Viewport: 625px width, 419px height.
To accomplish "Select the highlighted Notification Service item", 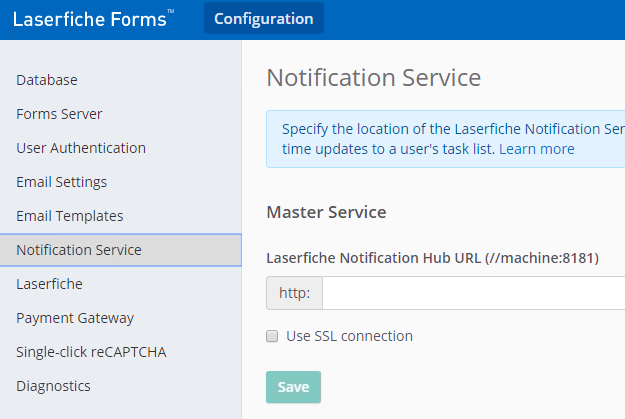I will point(79,250).
